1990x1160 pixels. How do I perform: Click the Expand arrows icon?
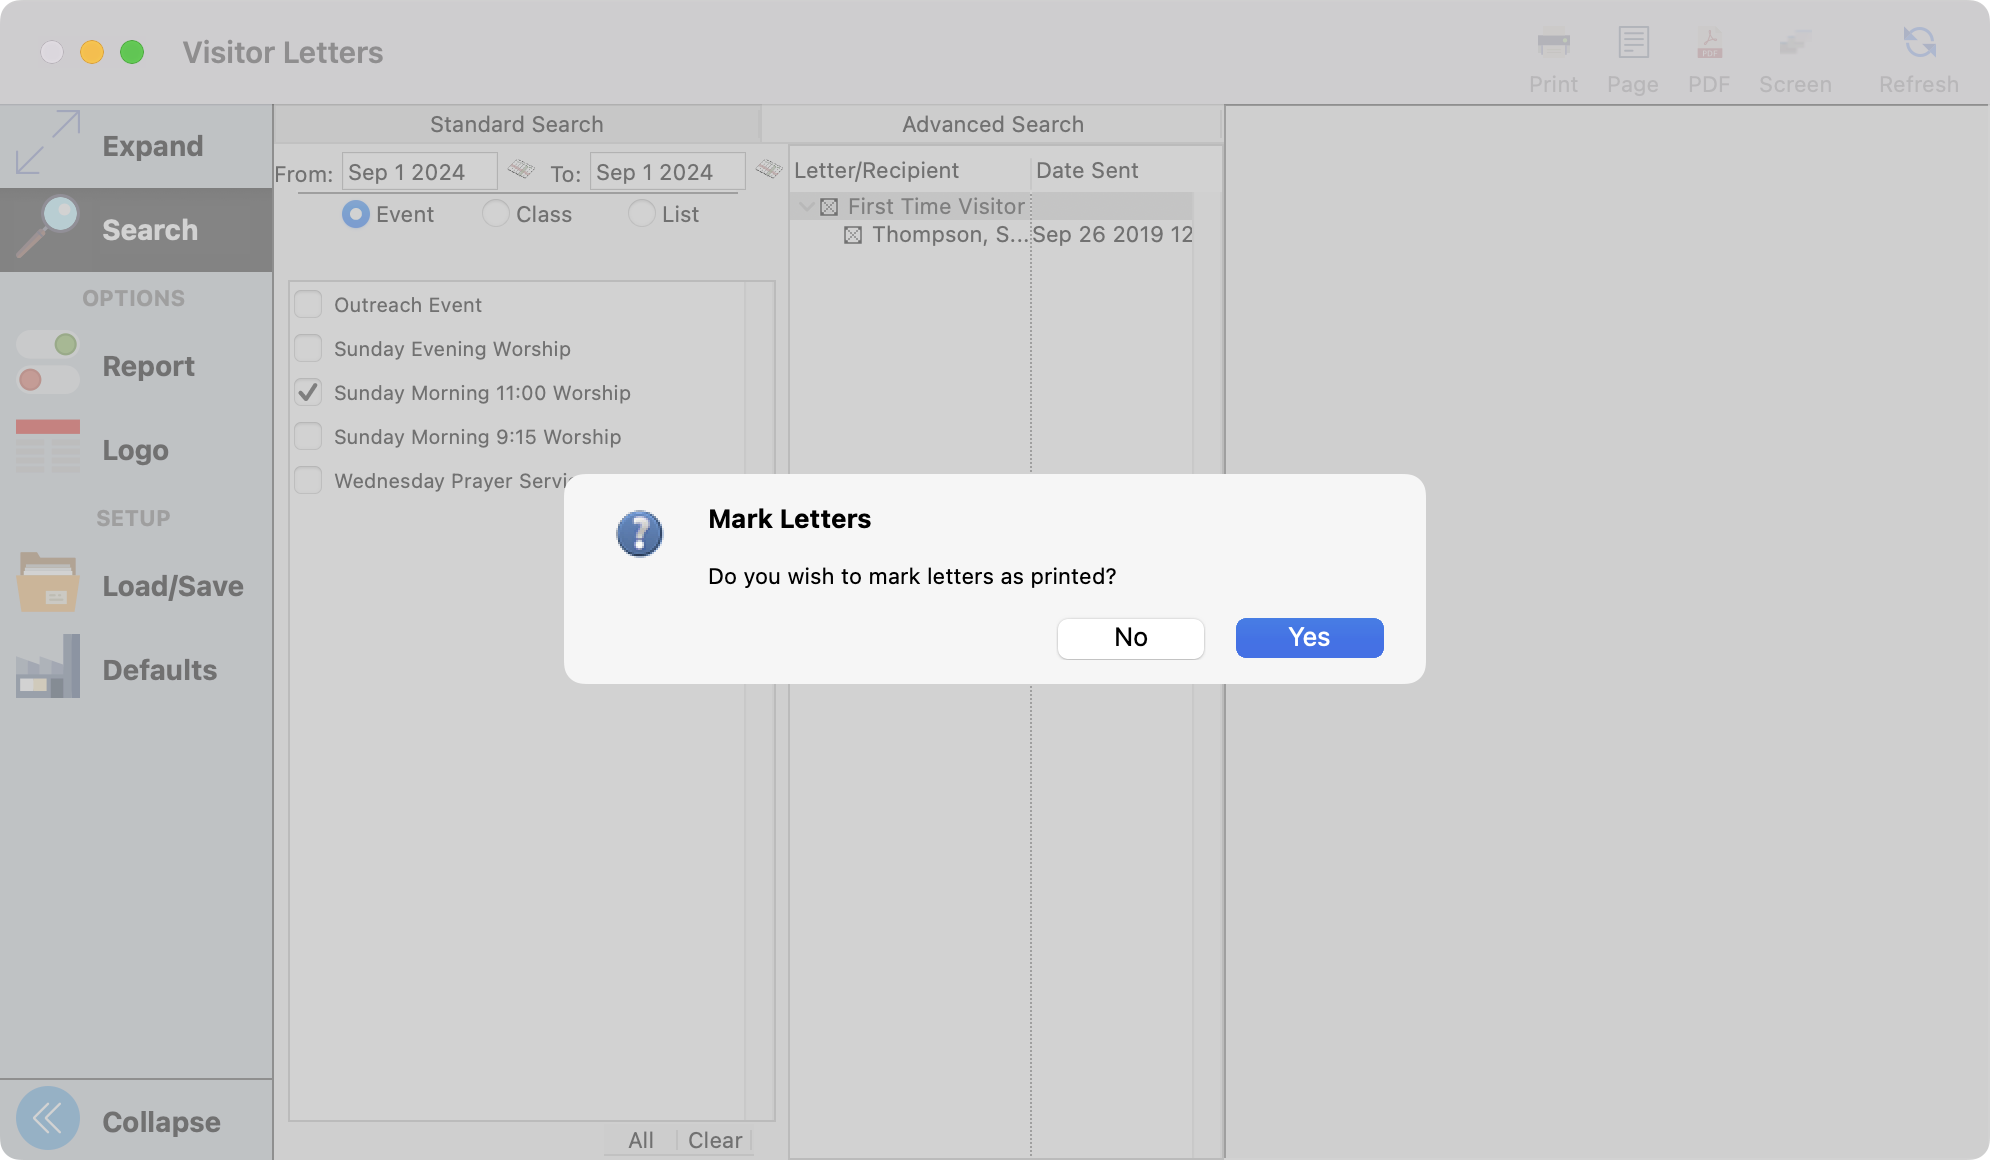tap(48, 143)
